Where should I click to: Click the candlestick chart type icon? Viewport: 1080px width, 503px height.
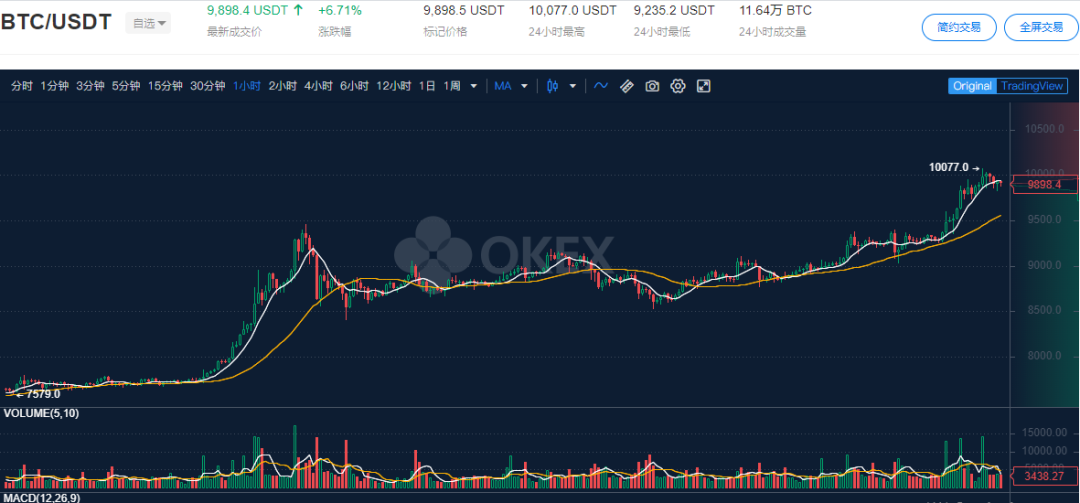551,86
